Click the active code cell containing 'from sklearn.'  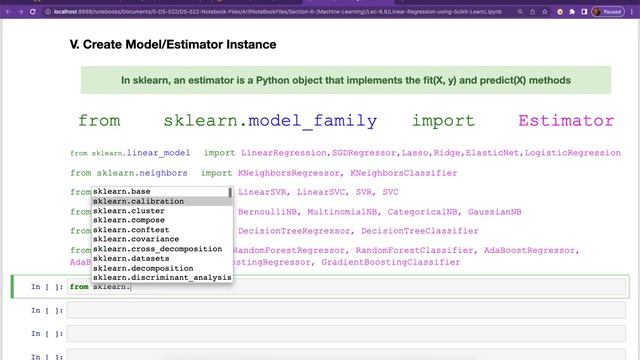point(346,287)
